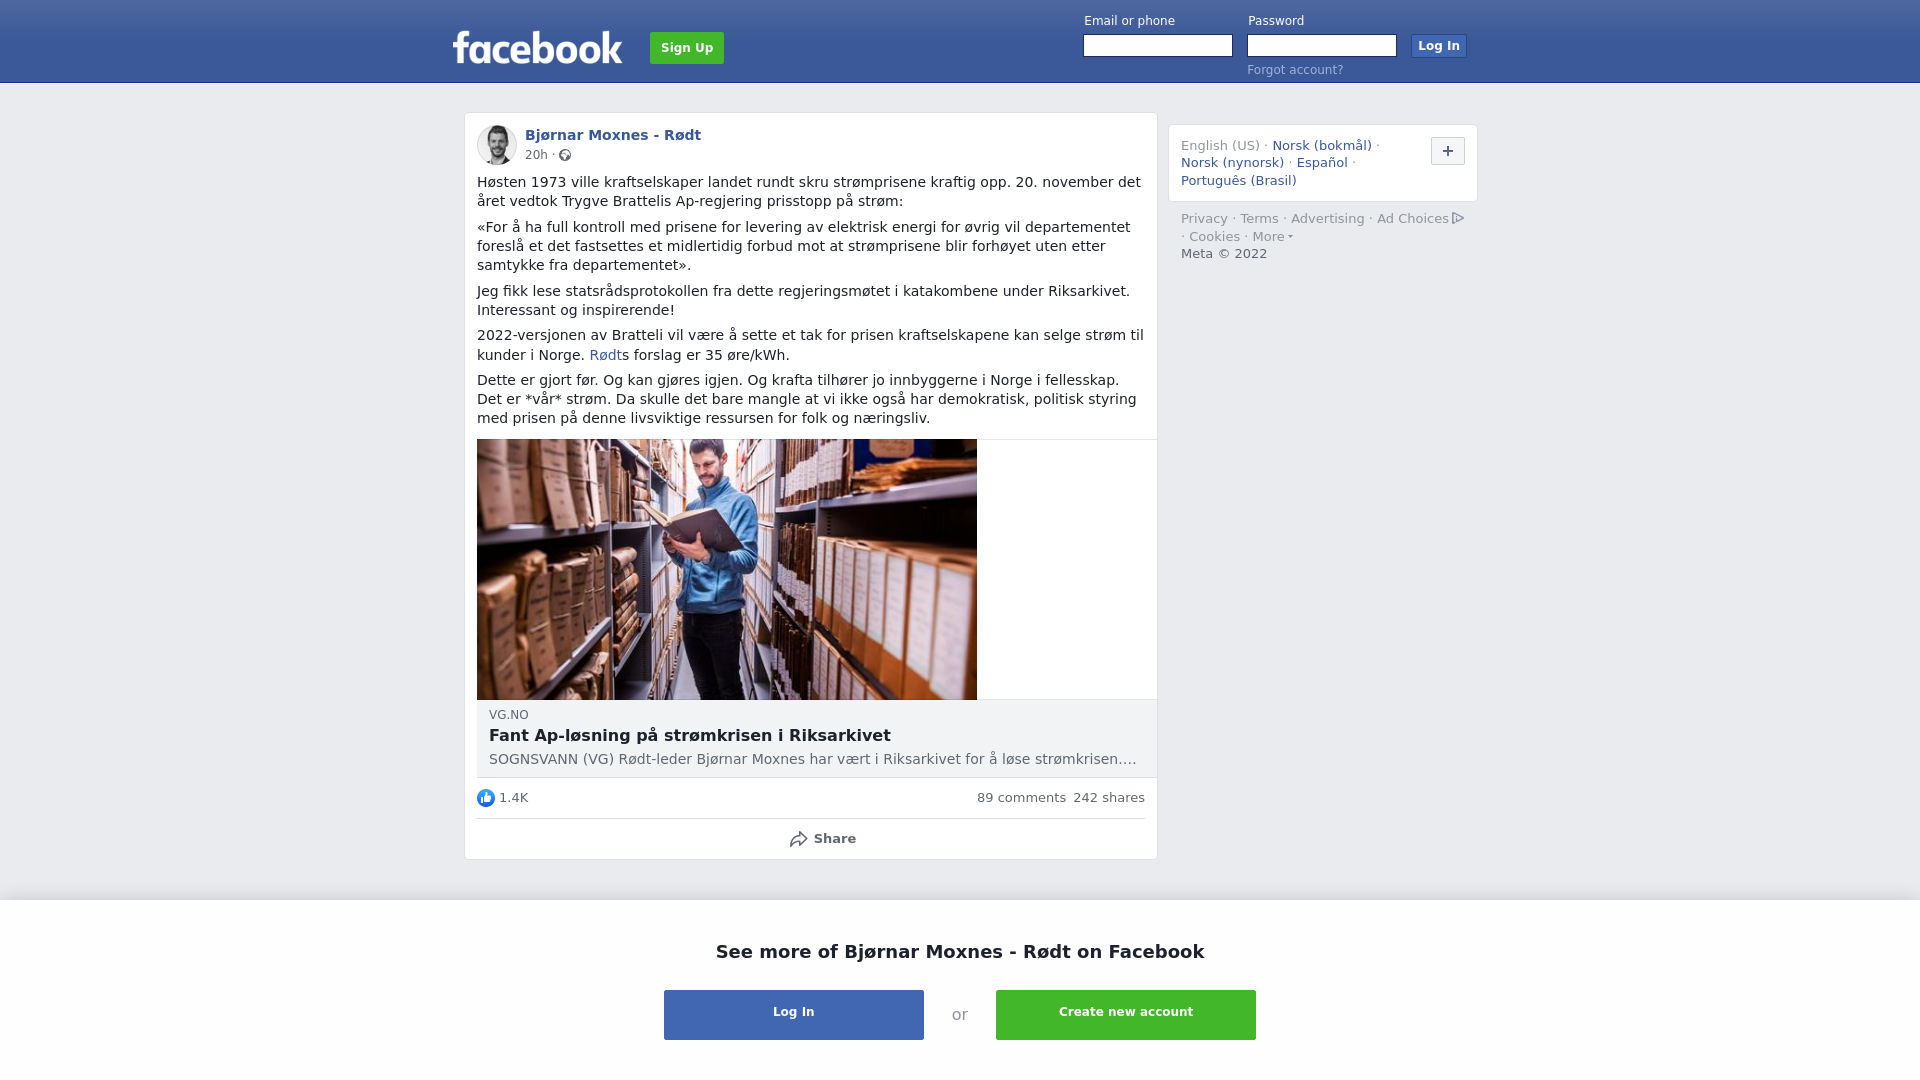Click the Facebook logo

[537, 48]
